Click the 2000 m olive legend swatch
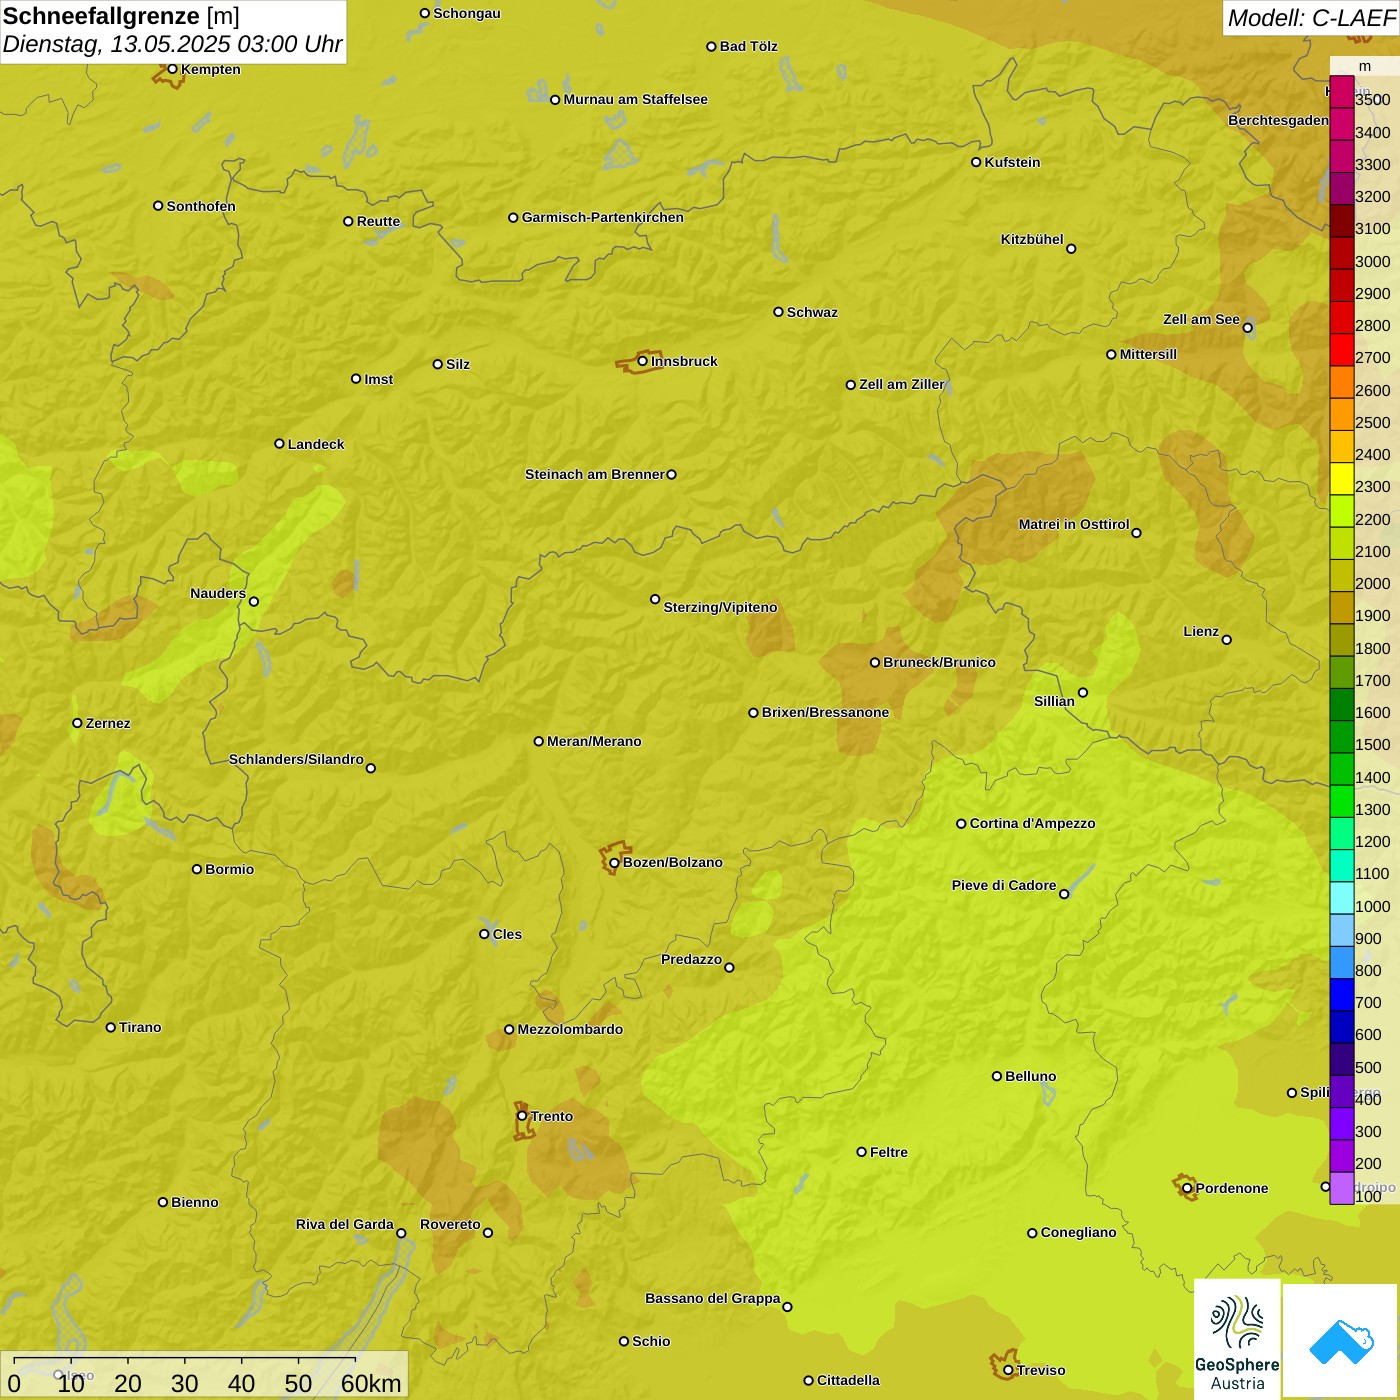This screenshot has height=1400, width=1400. [1341, 576]
